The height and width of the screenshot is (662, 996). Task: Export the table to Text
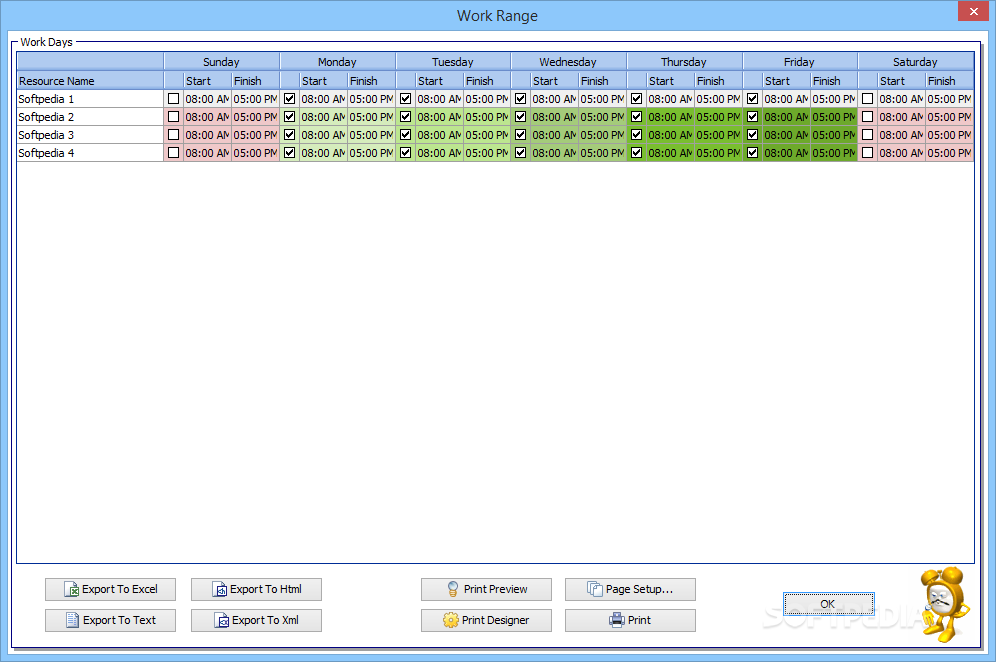click(110, 620)
